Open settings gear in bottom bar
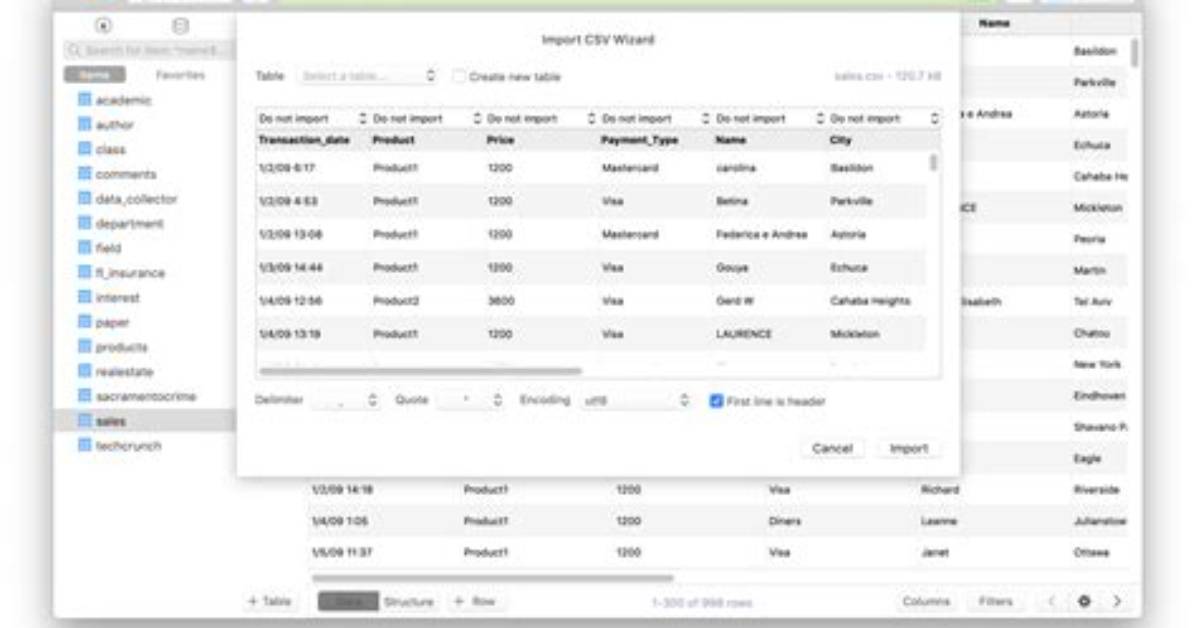Image resolution: width=1196 pixels, height=628 pixels. 1084,601
